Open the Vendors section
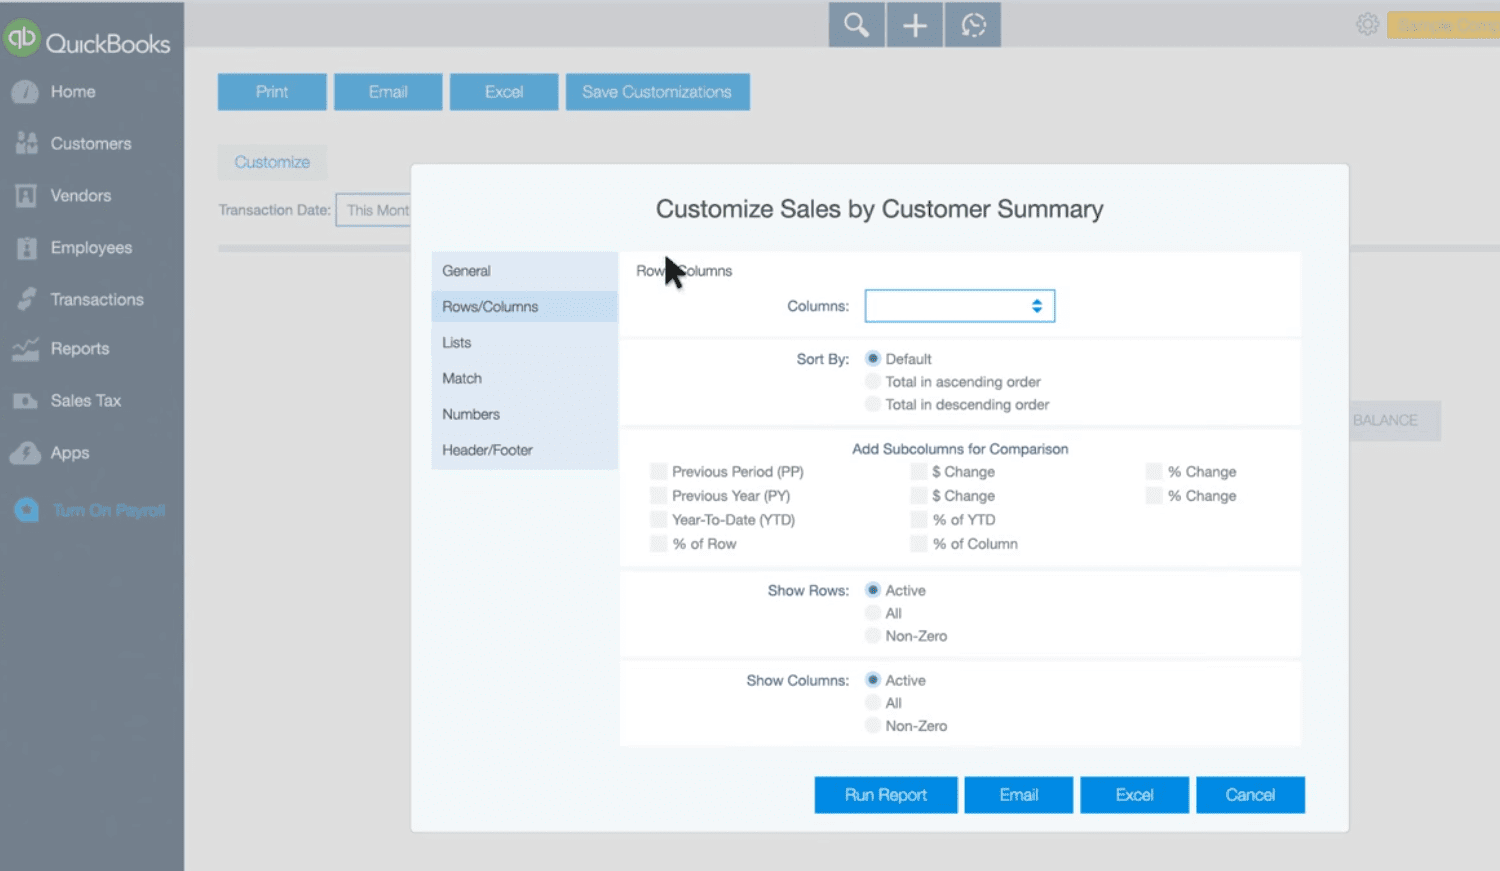The image size is (1500, 871). [80, 195]
